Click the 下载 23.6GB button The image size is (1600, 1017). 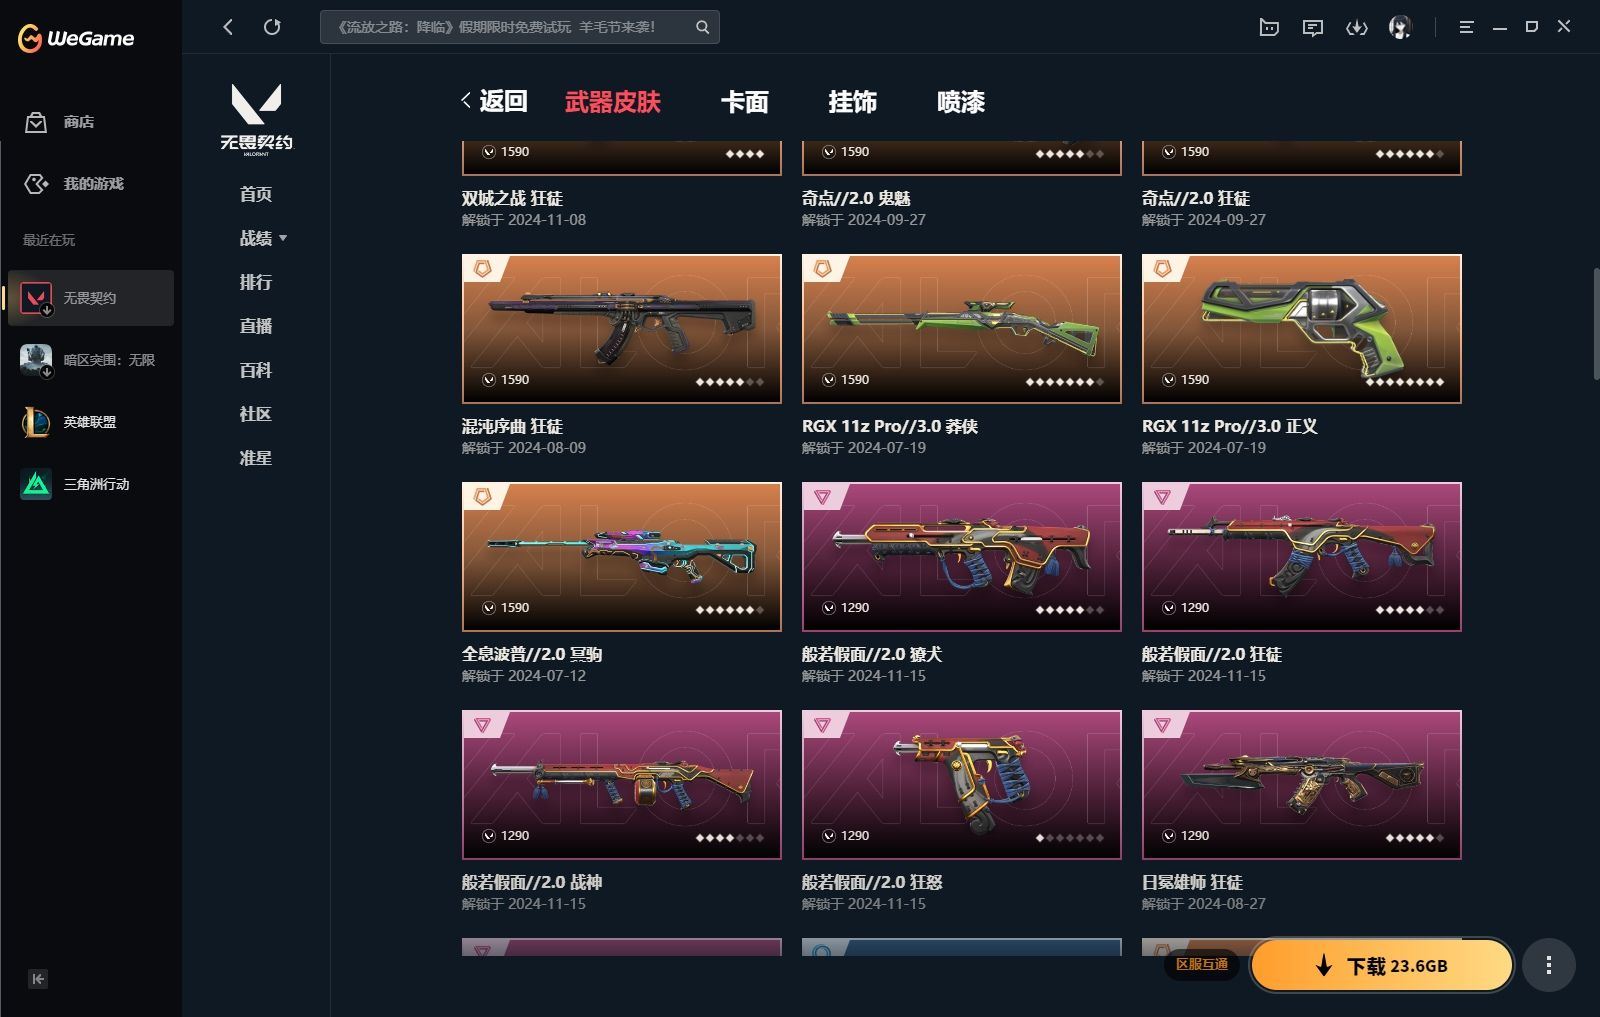coord(1381,965)
